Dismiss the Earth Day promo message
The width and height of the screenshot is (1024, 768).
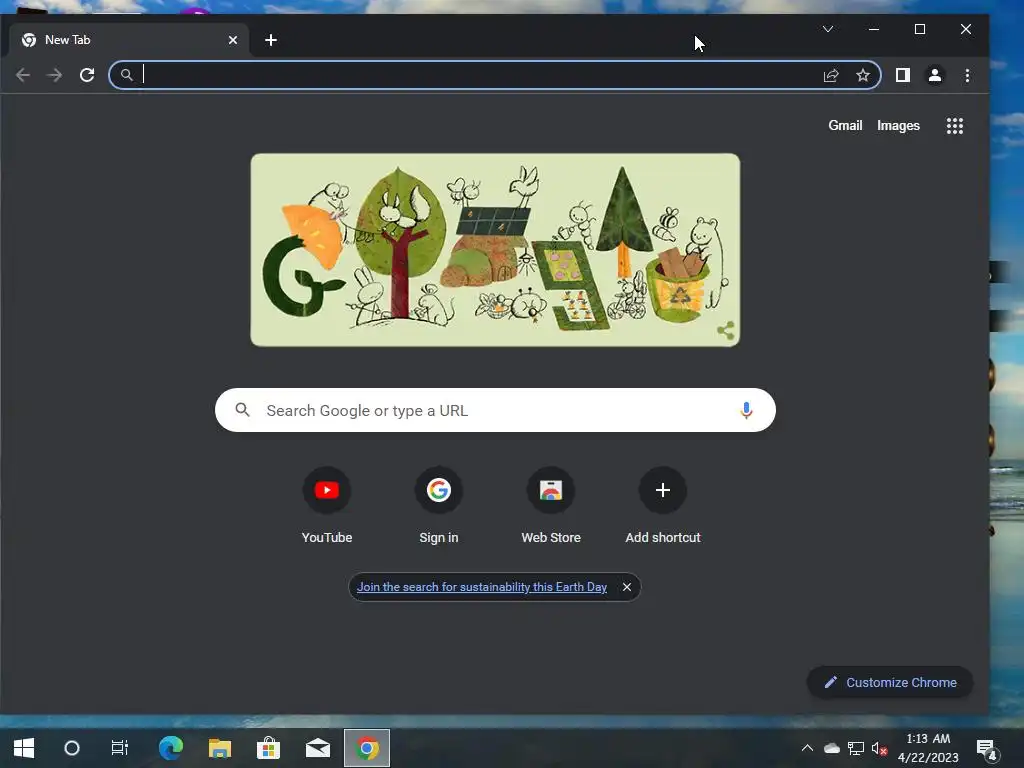coord(627,587)
